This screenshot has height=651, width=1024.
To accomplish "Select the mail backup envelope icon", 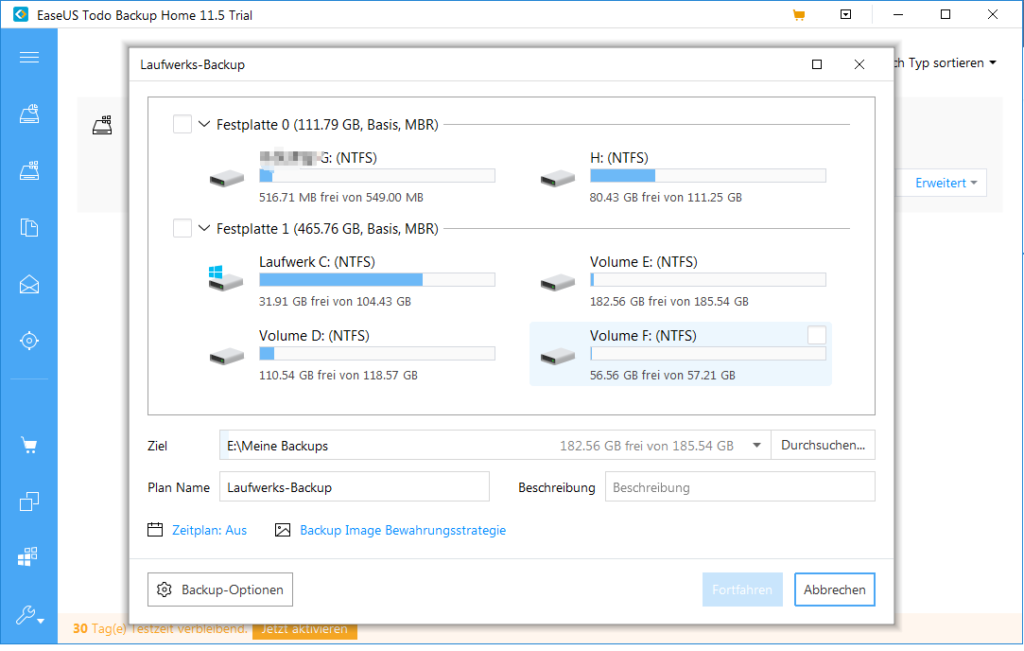I will [x=29, y=284].
